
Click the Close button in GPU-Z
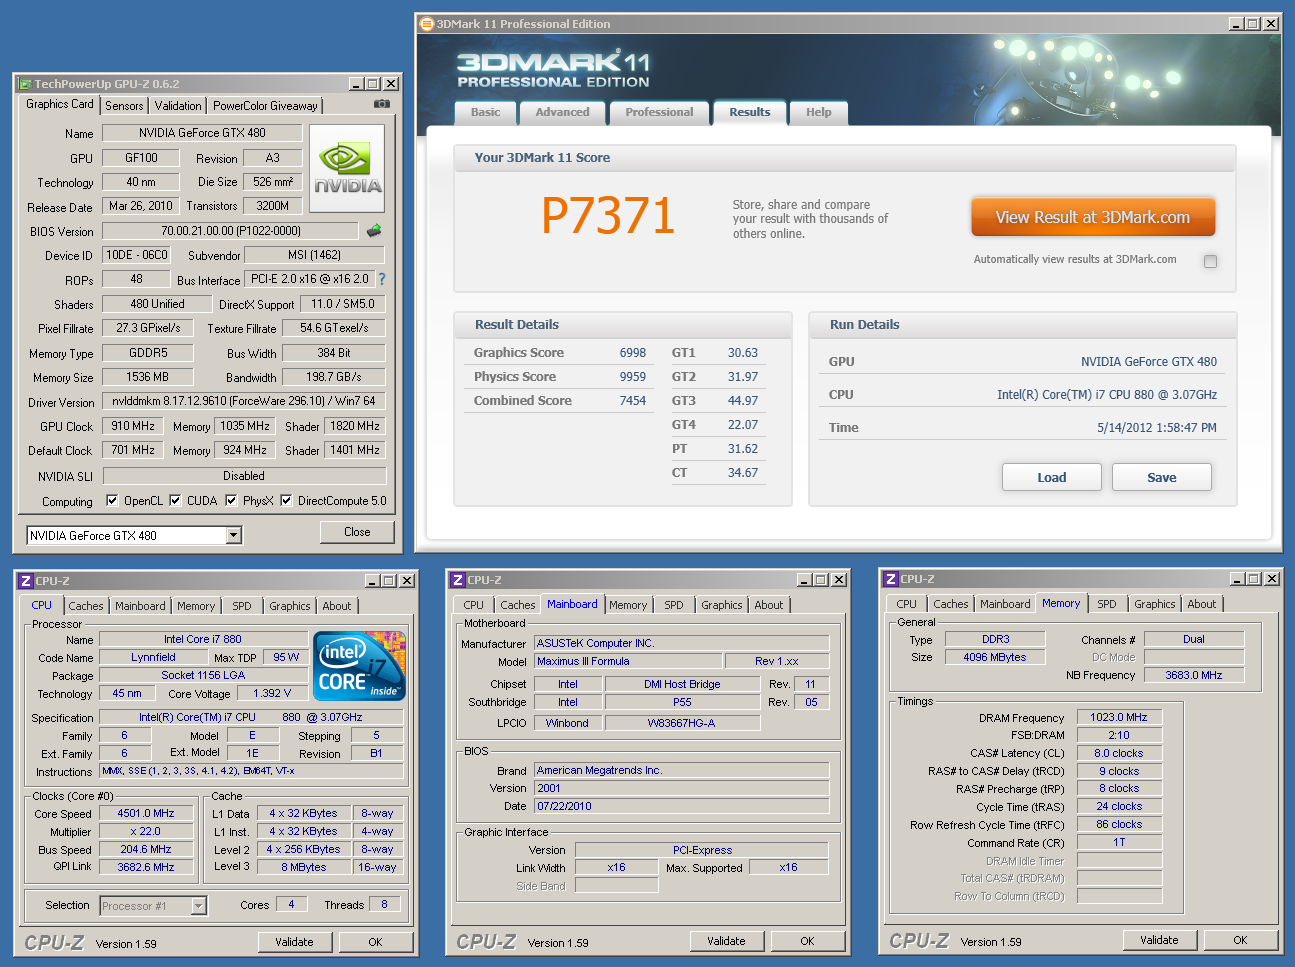click(357, 532)
